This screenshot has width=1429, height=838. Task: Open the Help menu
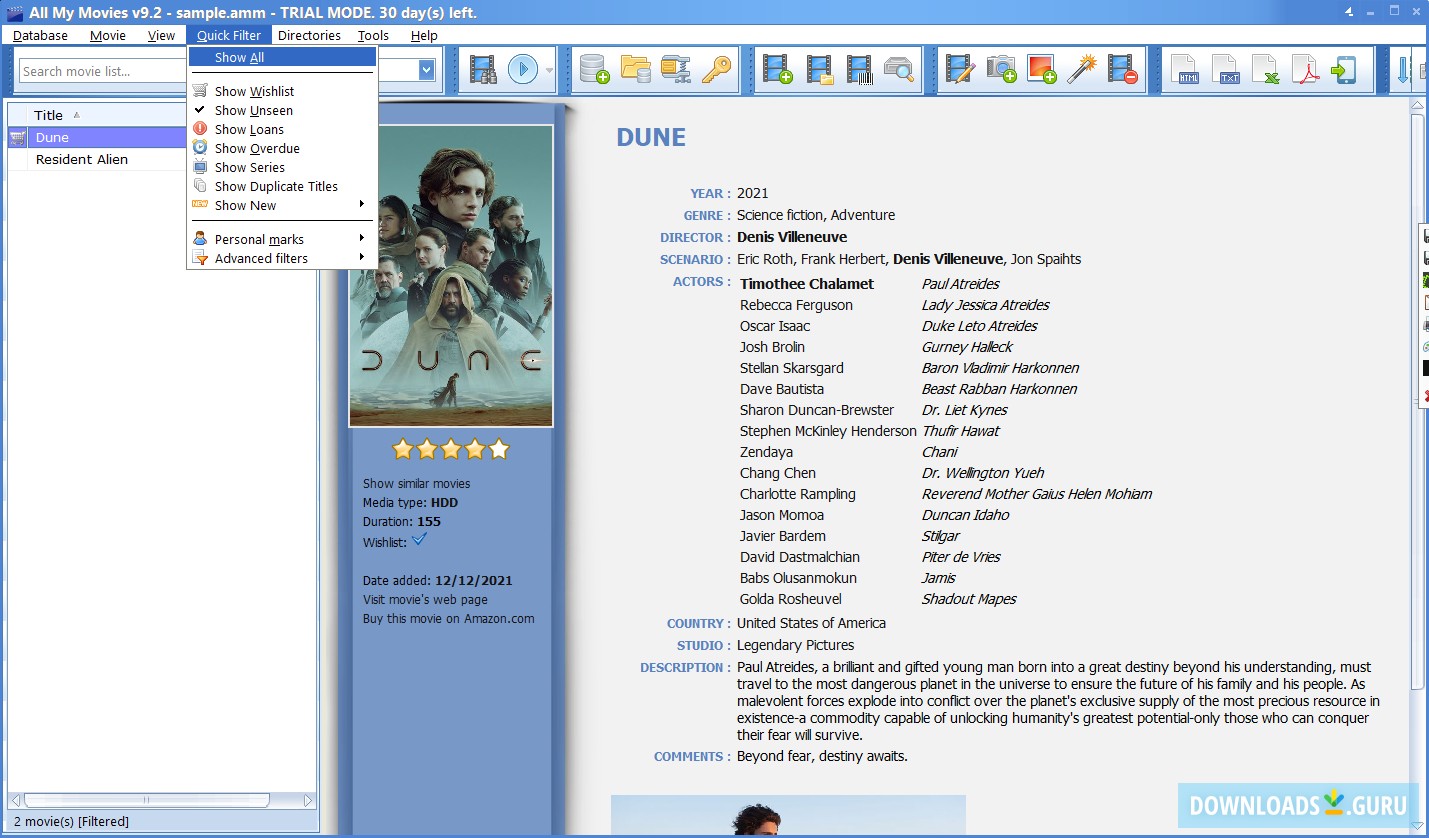424,35
